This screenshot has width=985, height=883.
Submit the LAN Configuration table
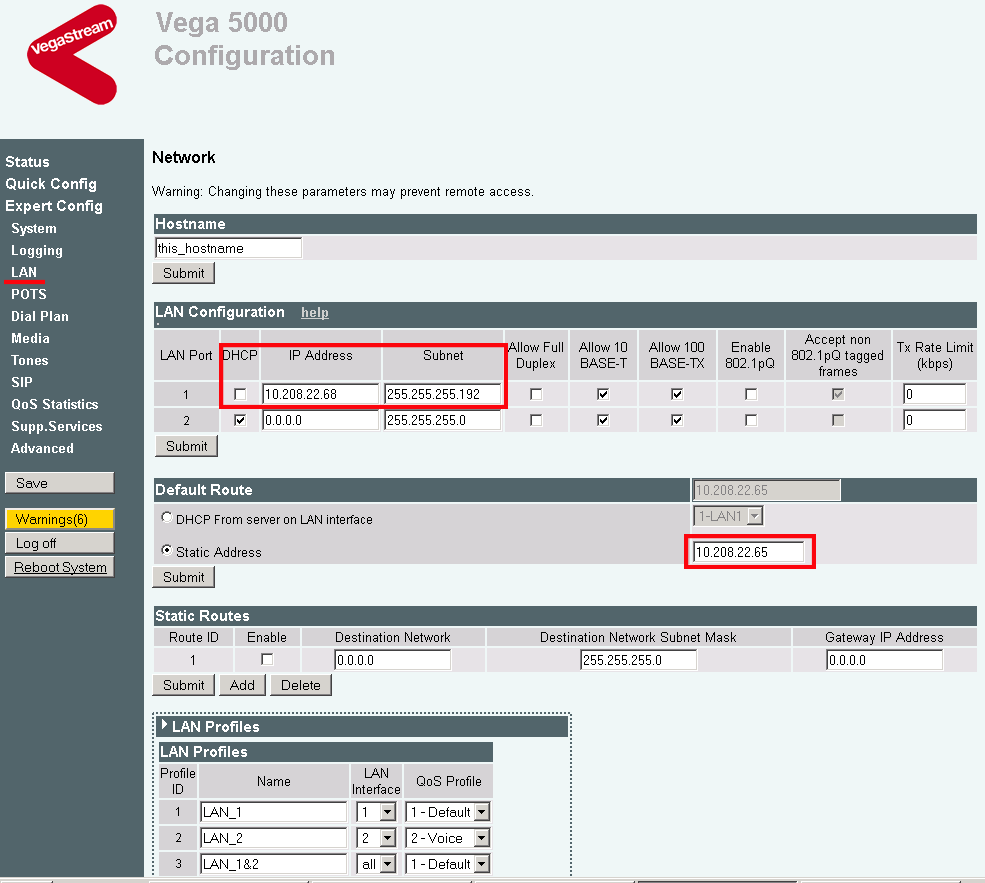click(187, 446)
